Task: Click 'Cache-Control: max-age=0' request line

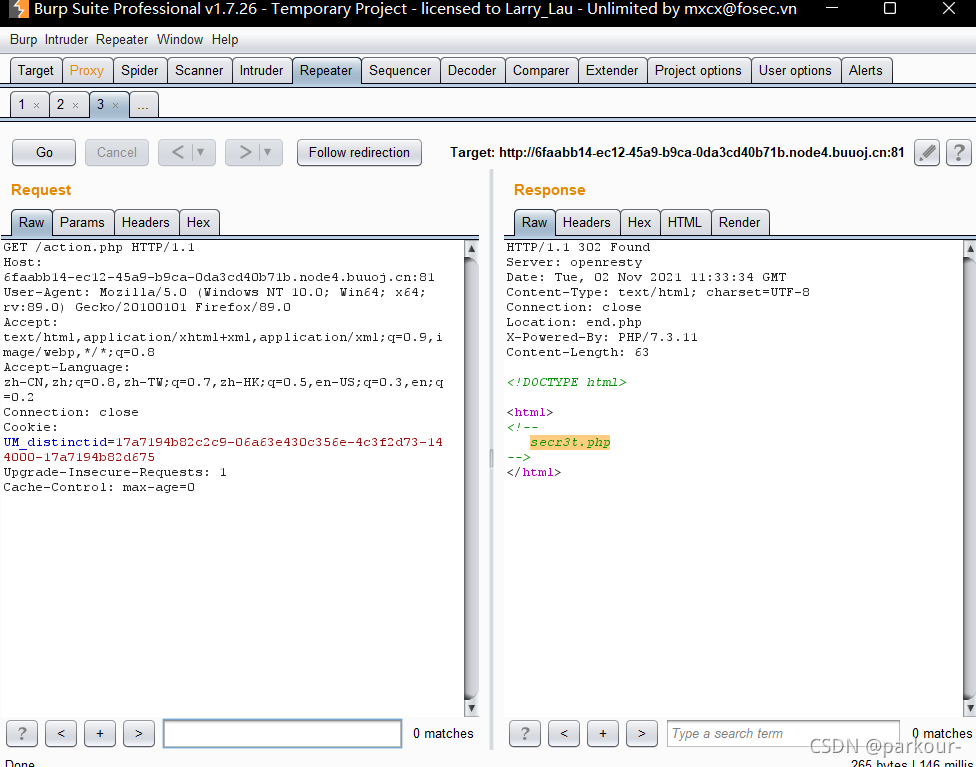Action: click(x=99, y=487)
